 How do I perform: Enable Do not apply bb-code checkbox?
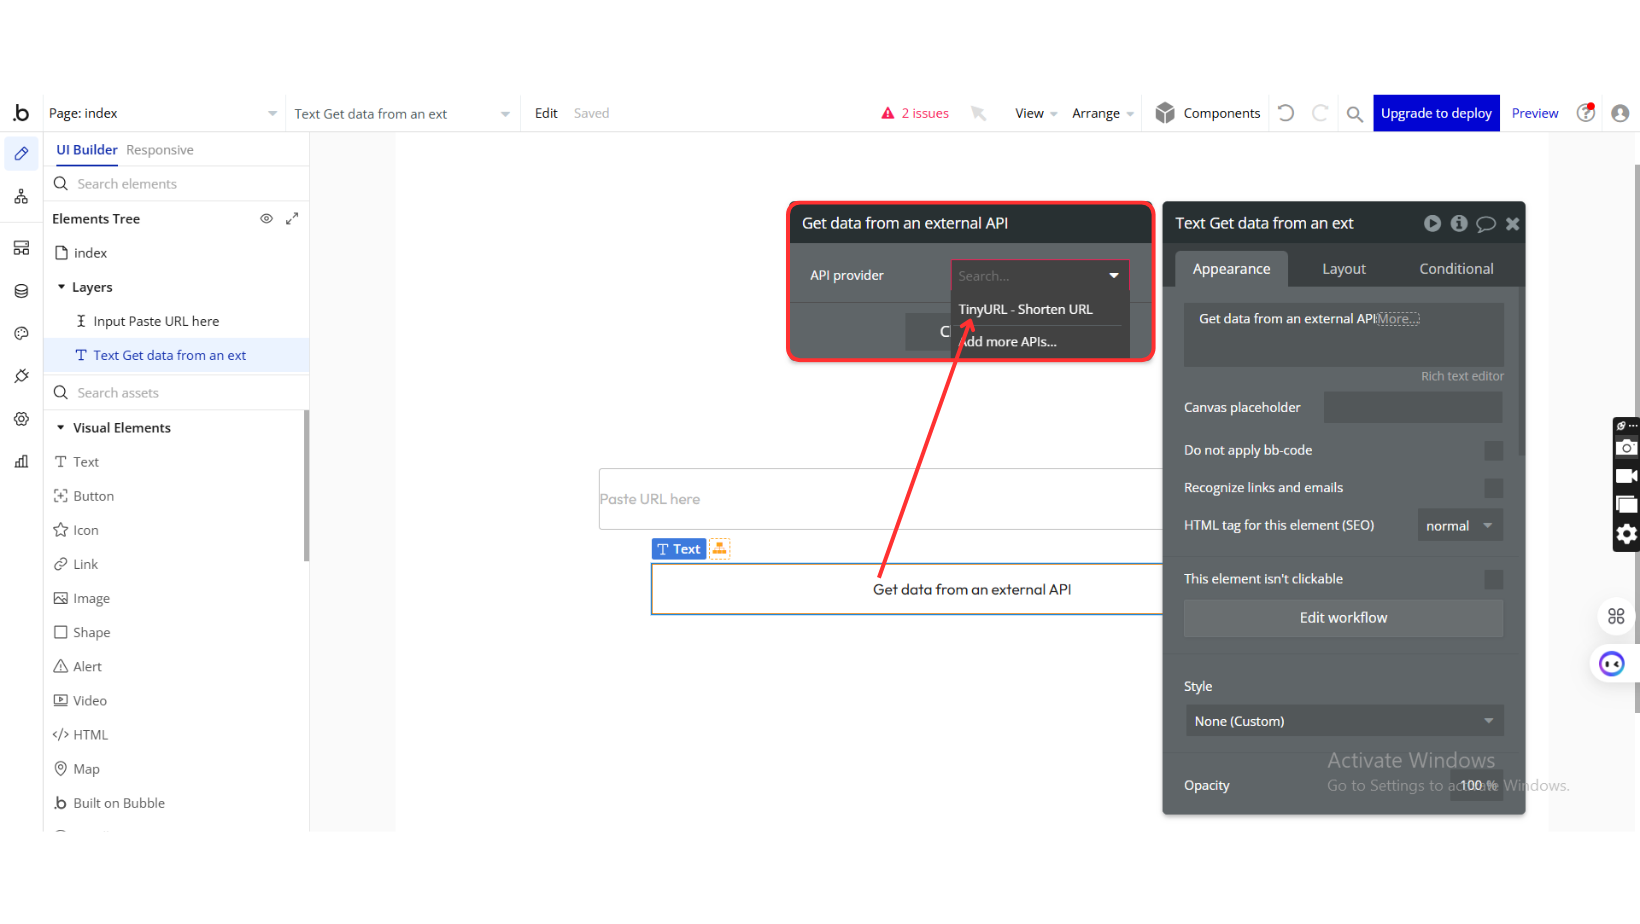pyautogui.click(x=1494, y=451)
